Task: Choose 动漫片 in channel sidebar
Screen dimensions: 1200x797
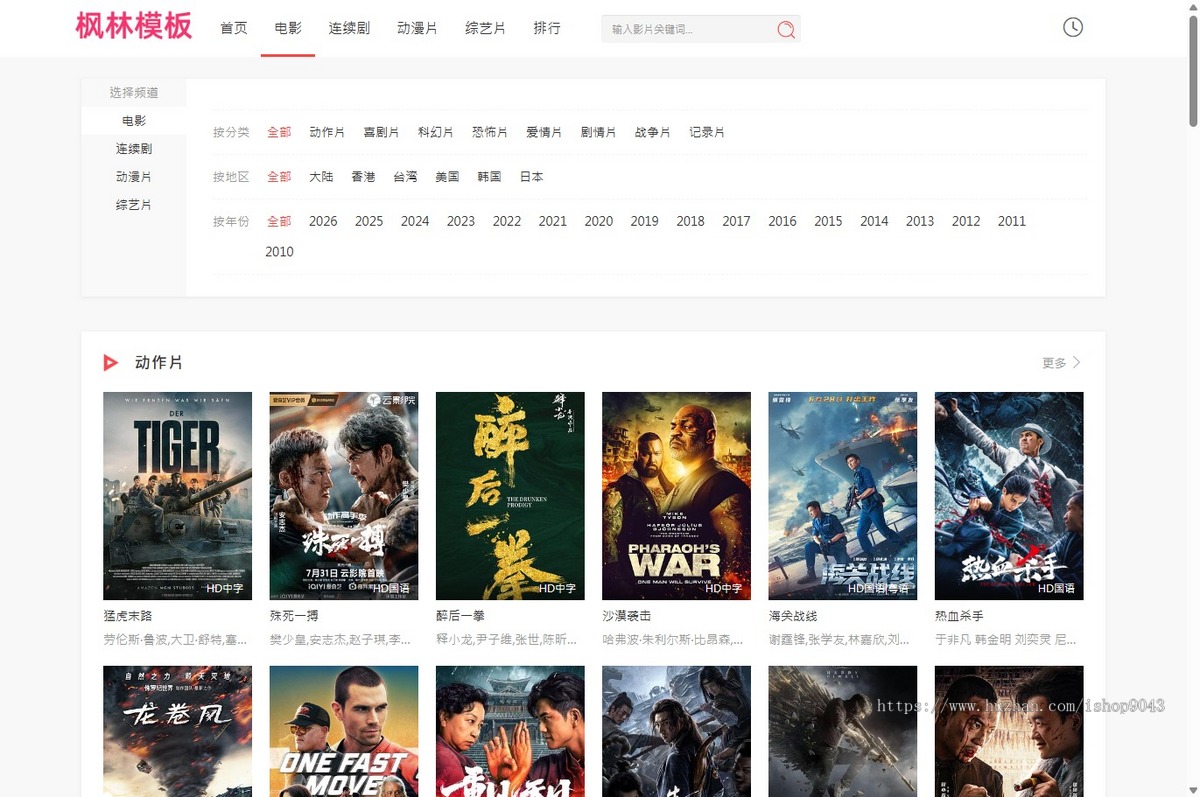Action: (x=134, y=177)
